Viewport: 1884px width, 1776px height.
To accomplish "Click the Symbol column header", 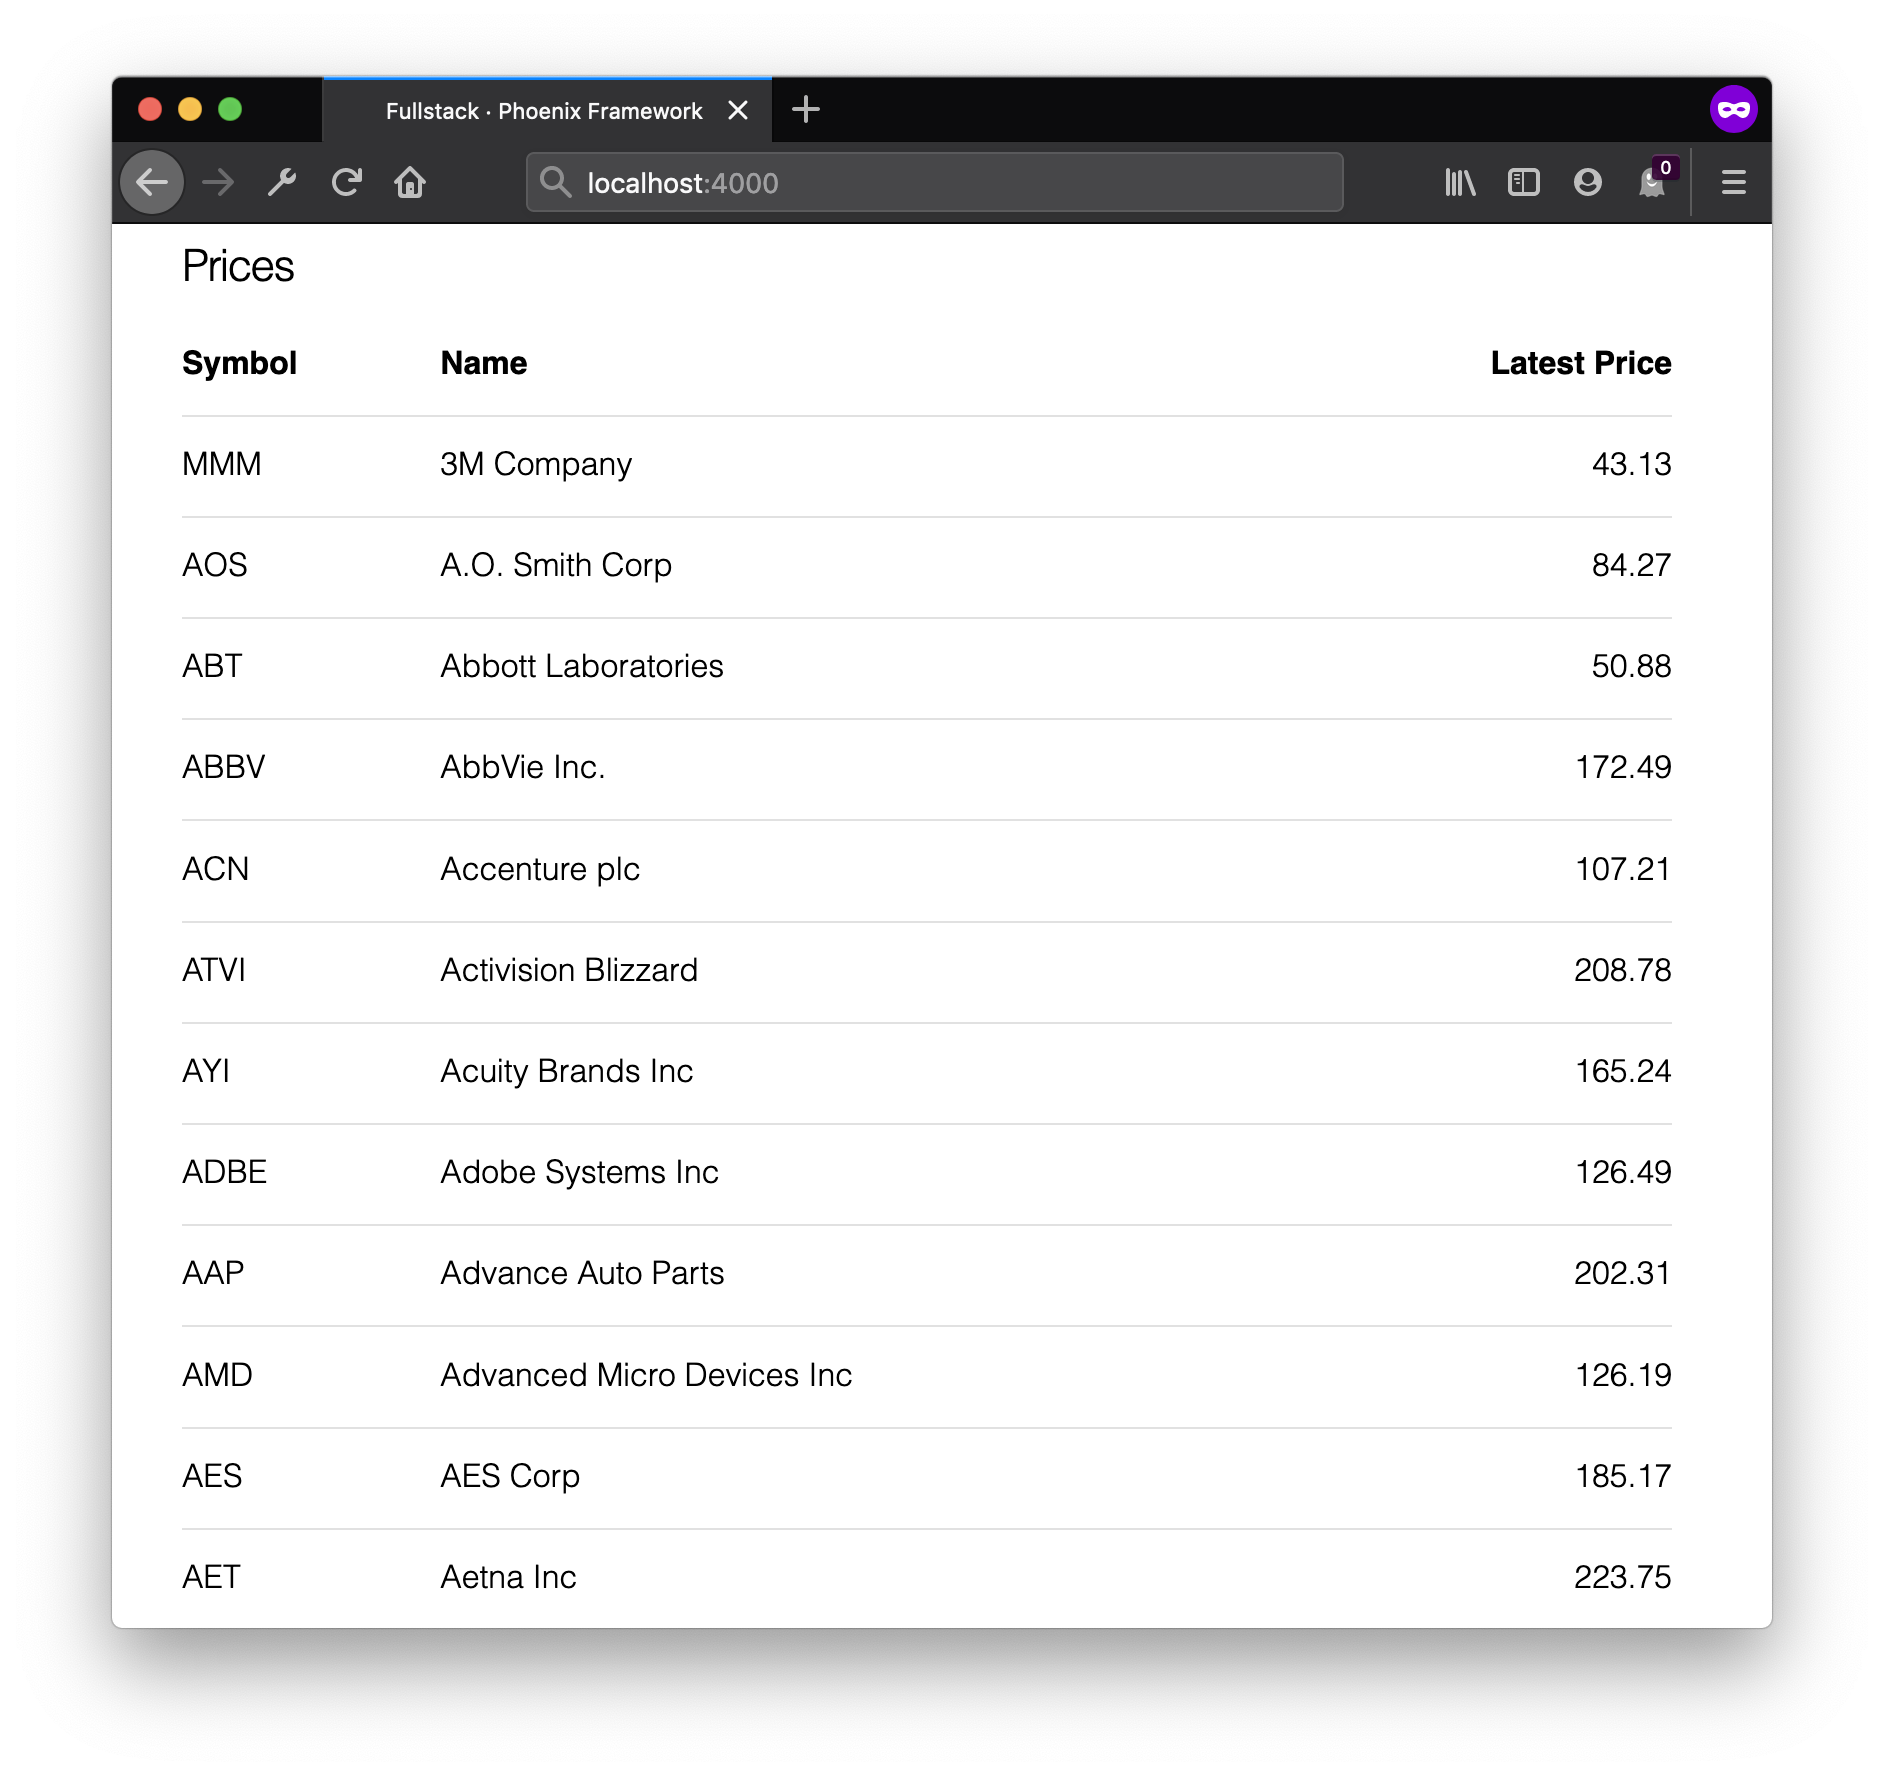I will 239,363.
